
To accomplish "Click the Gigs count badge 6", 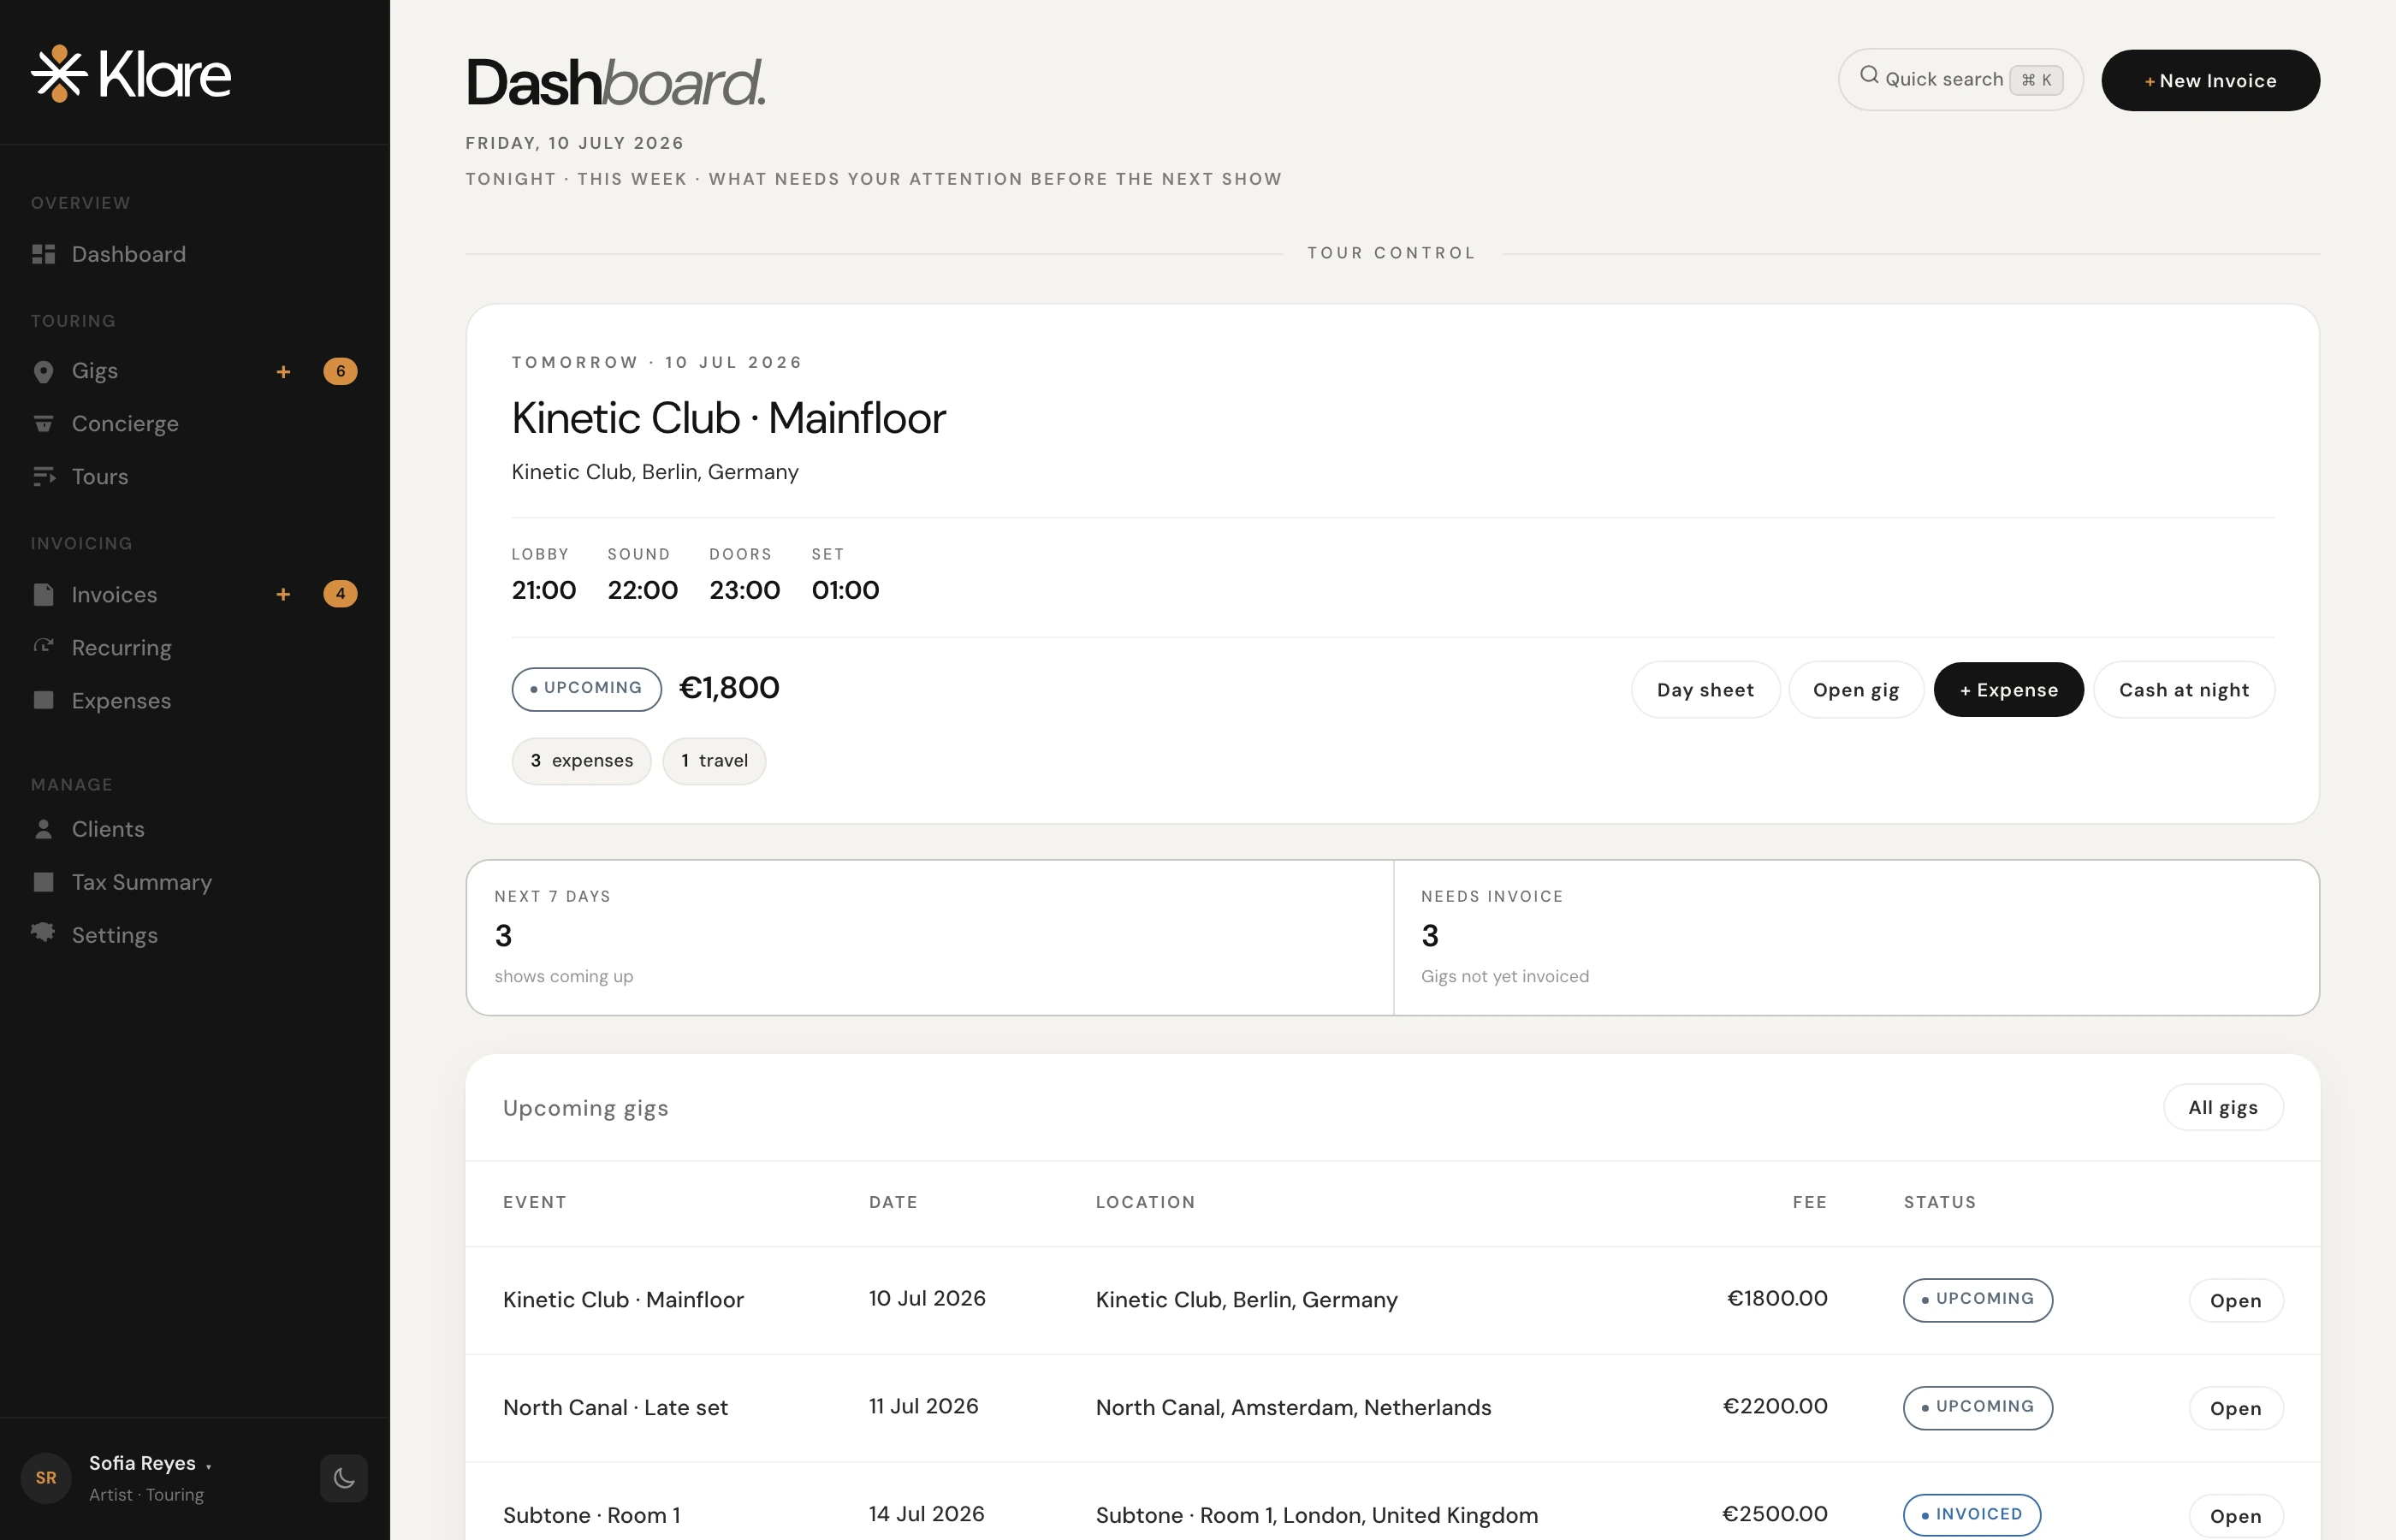I will pyautogui.click(x=340, y=371).
